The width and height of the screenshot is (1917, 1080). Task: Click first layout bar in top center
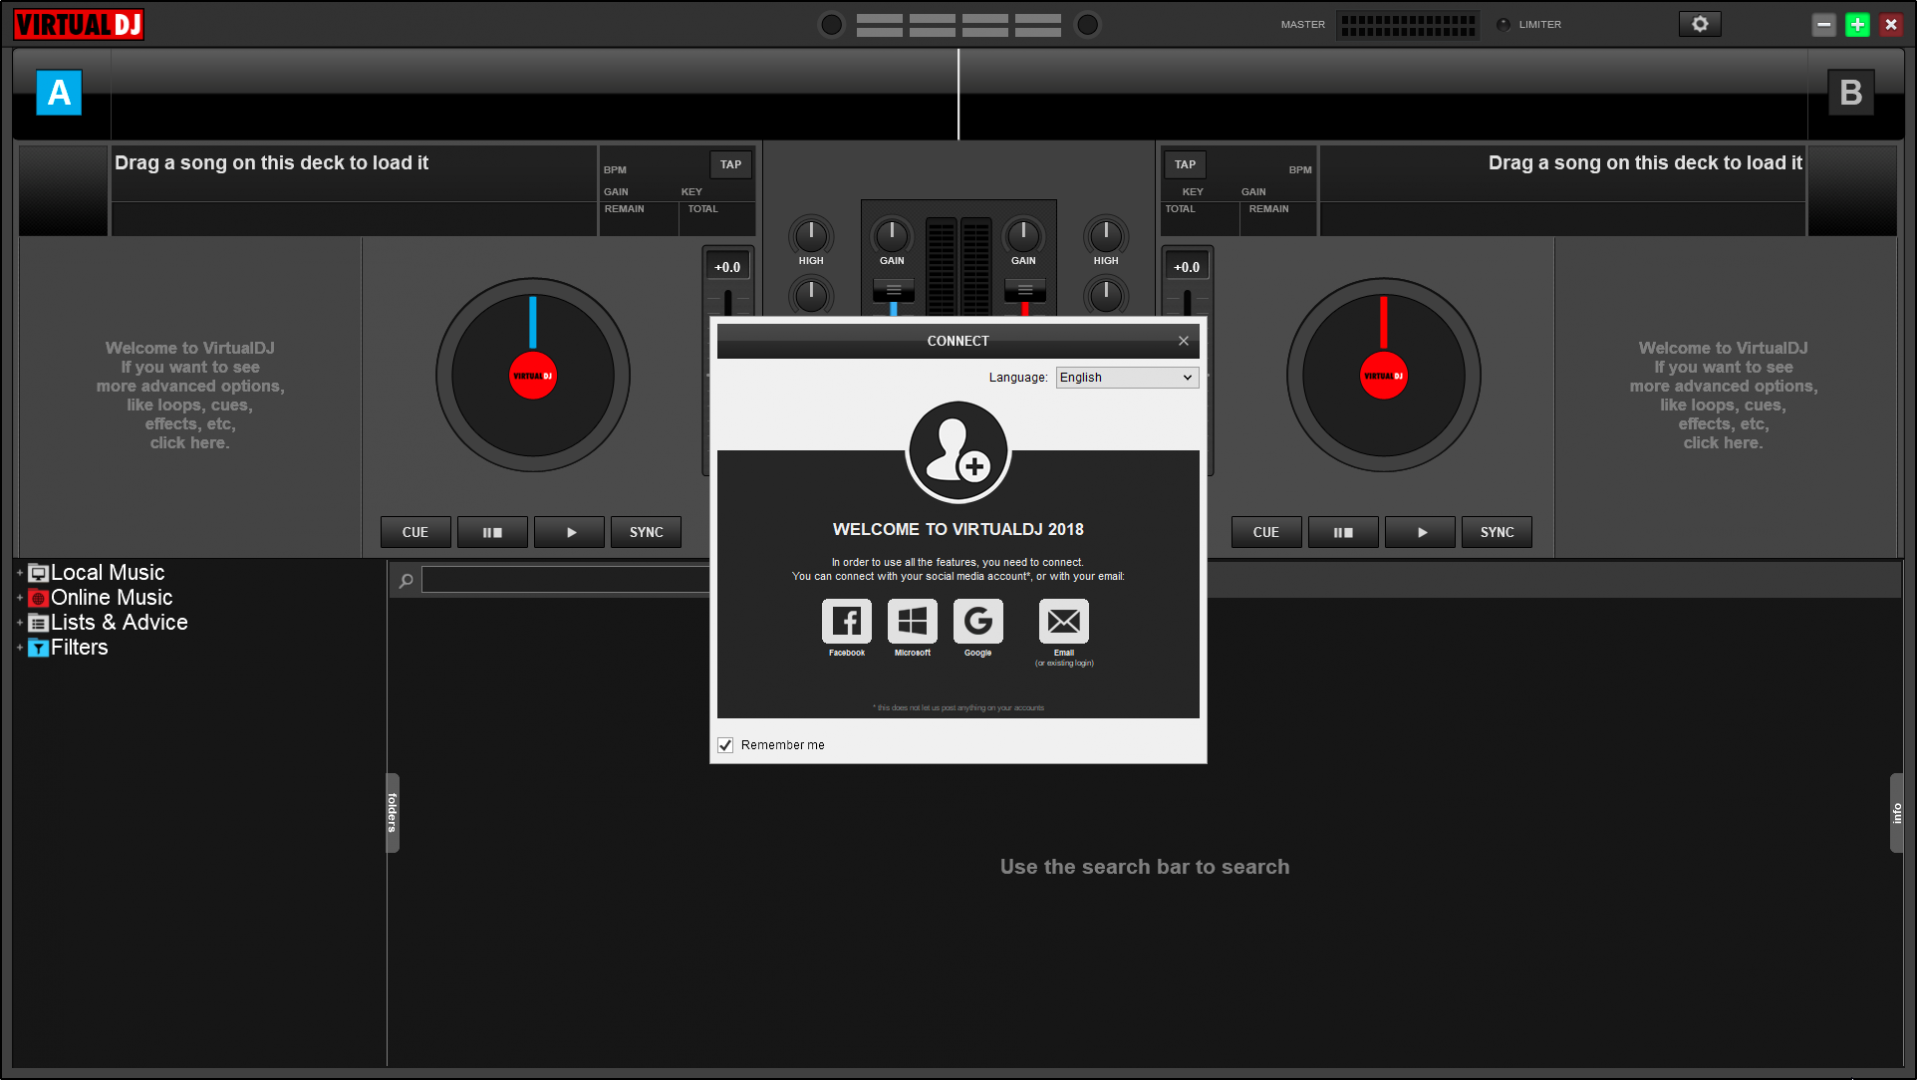point(879,24)
